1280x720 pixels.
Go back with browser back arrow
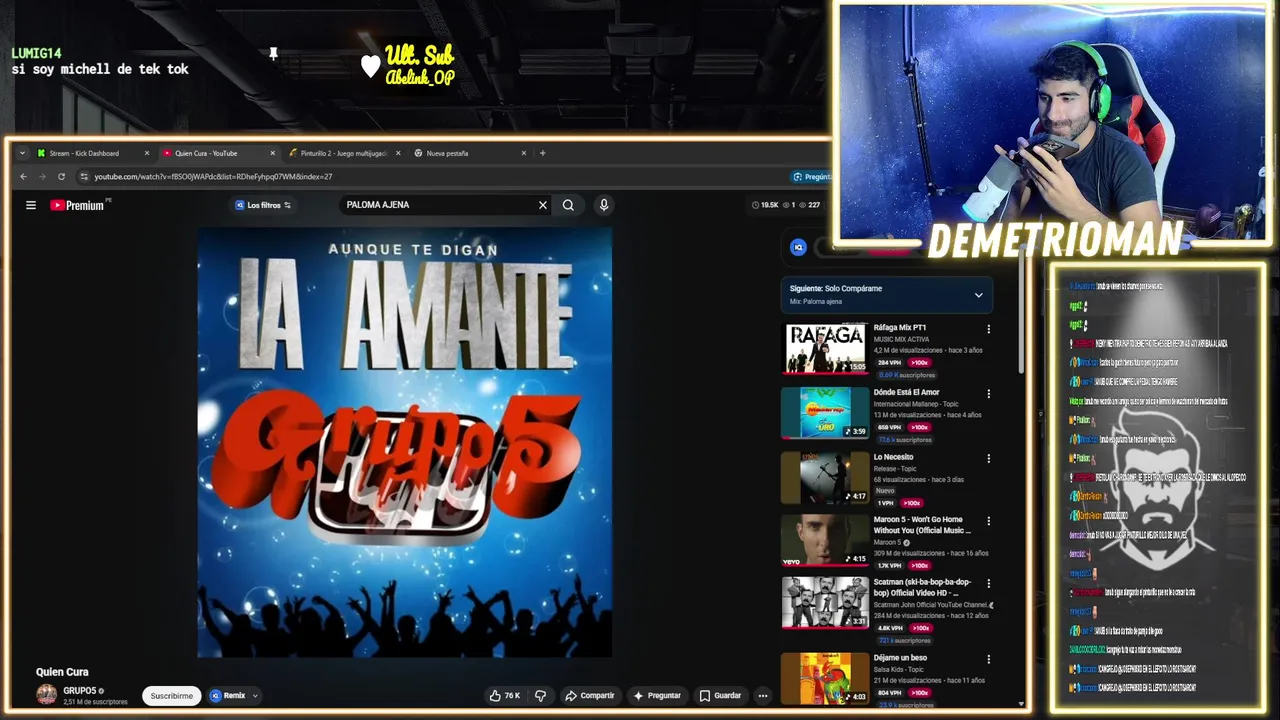[x=24, y=176]
